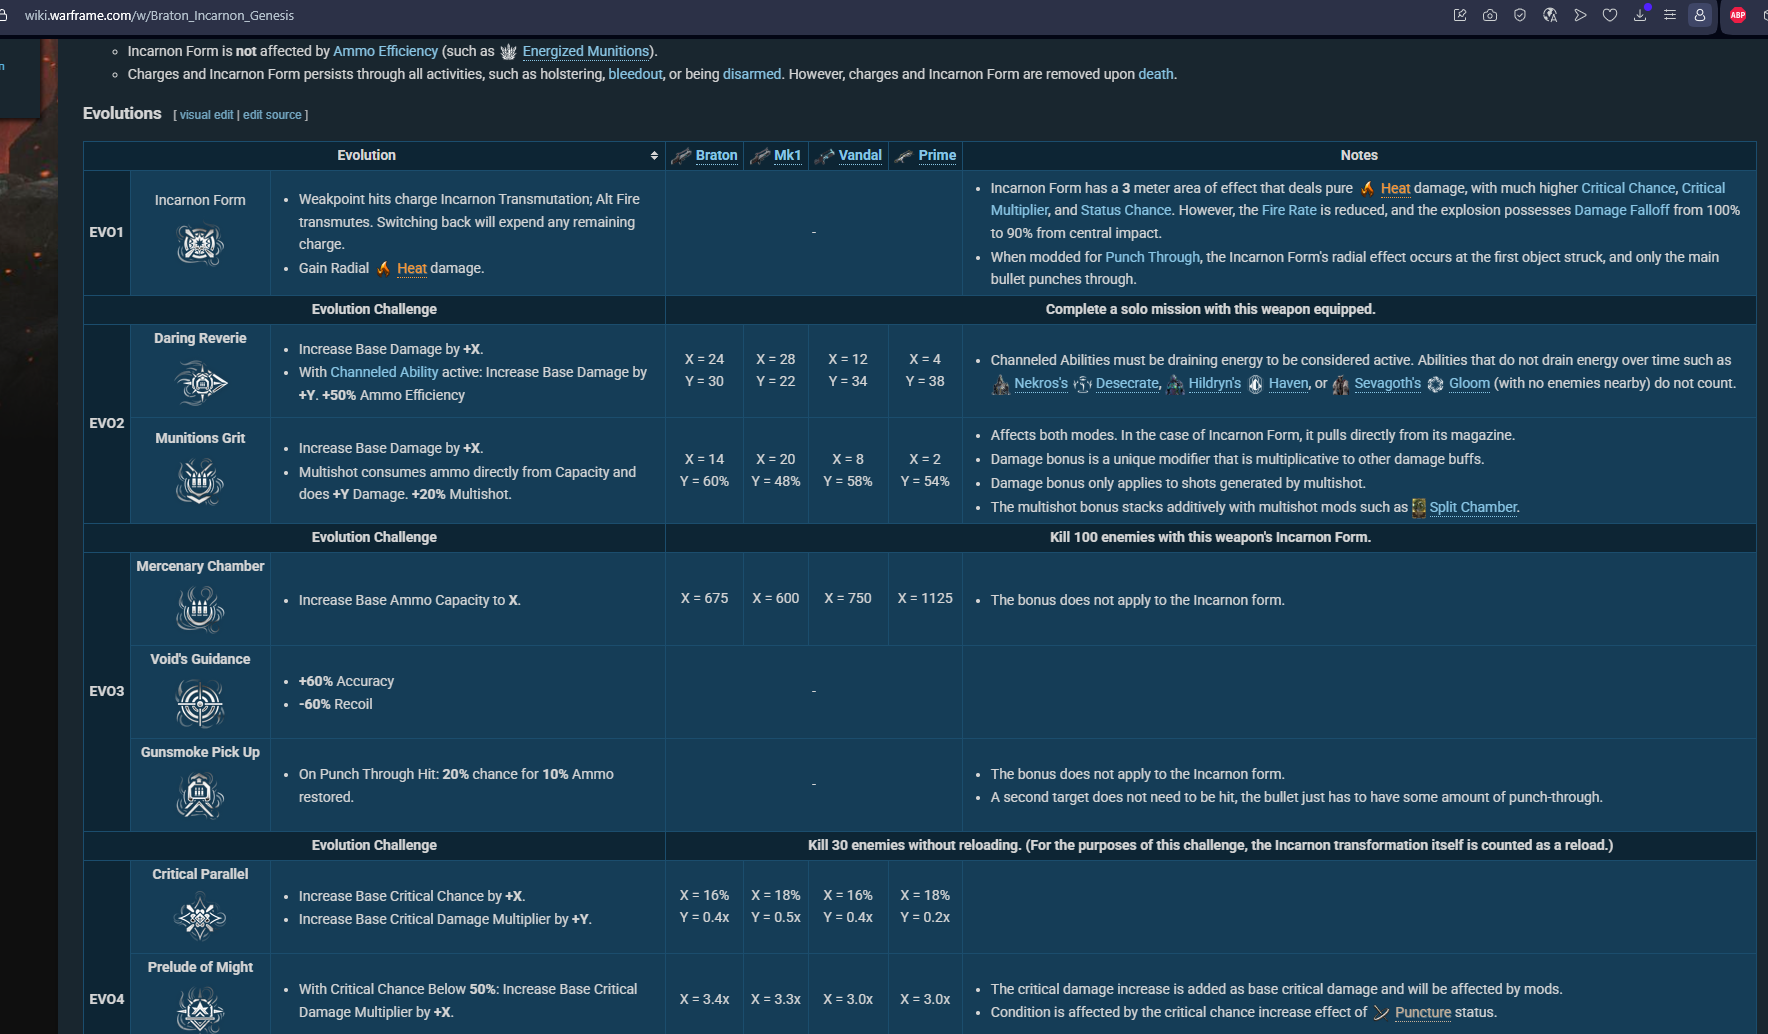
Task: Open the privacy protection shield icon
Action: pos(1520,15)
